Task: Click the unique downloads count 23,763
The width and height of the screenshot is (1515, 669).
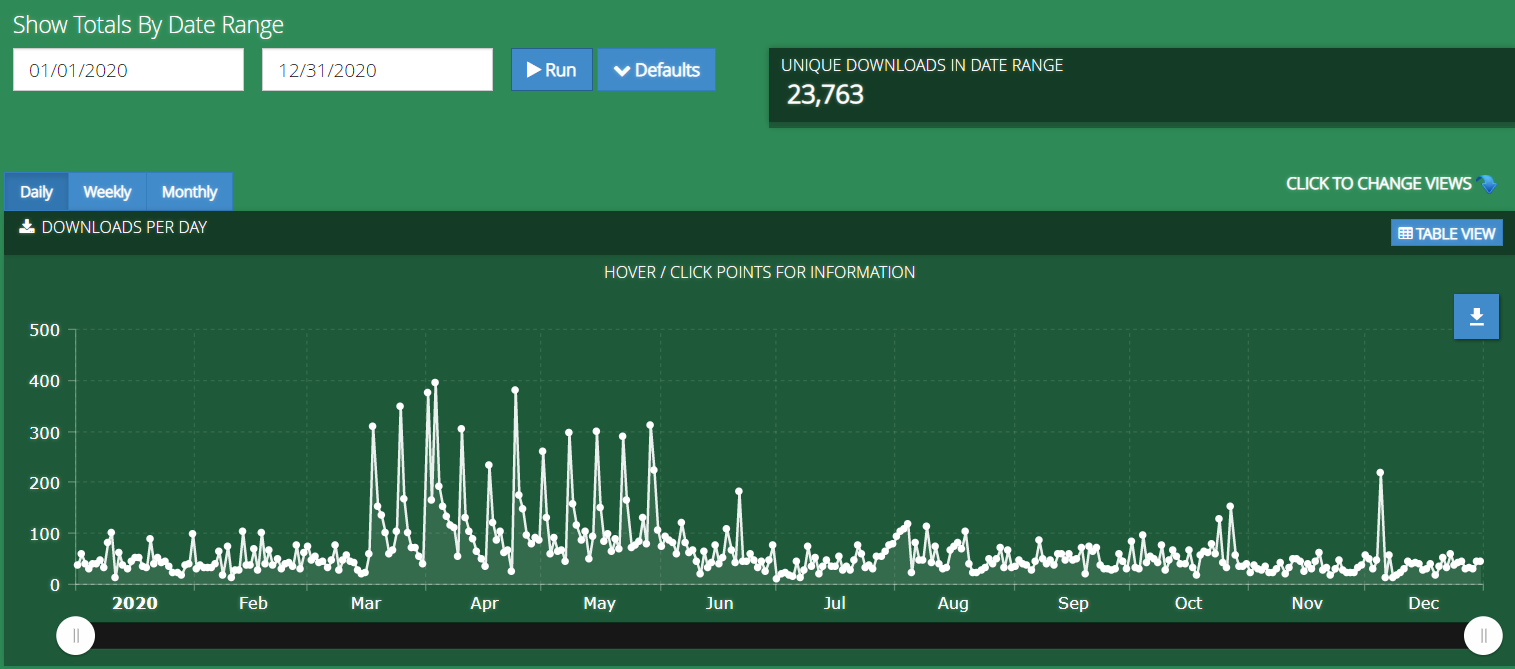Action: point(825,95)
